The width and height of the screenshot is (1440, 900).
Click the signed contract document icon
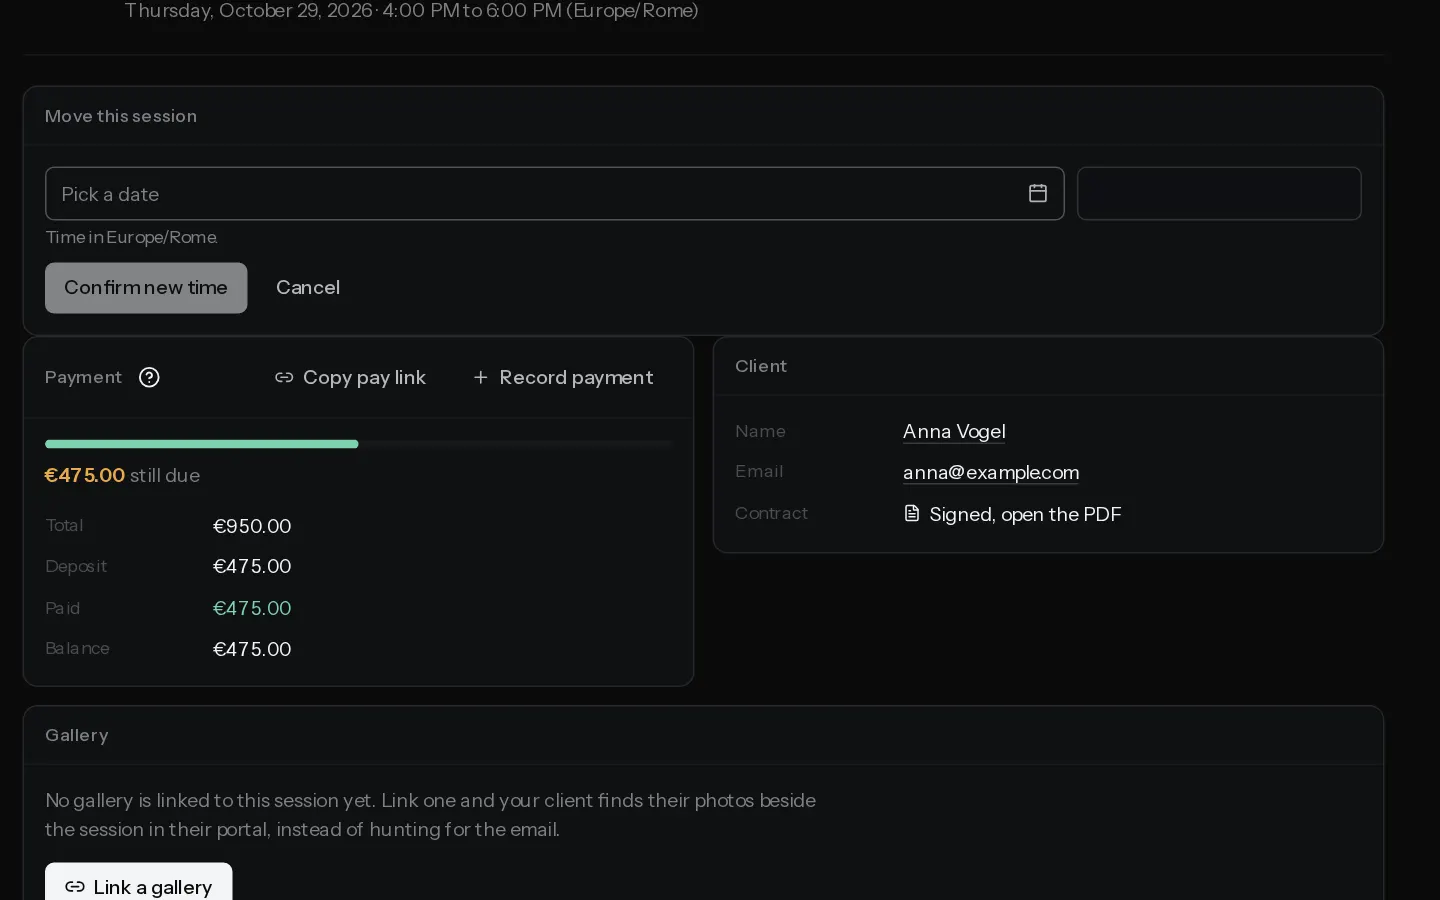[911, 514]
